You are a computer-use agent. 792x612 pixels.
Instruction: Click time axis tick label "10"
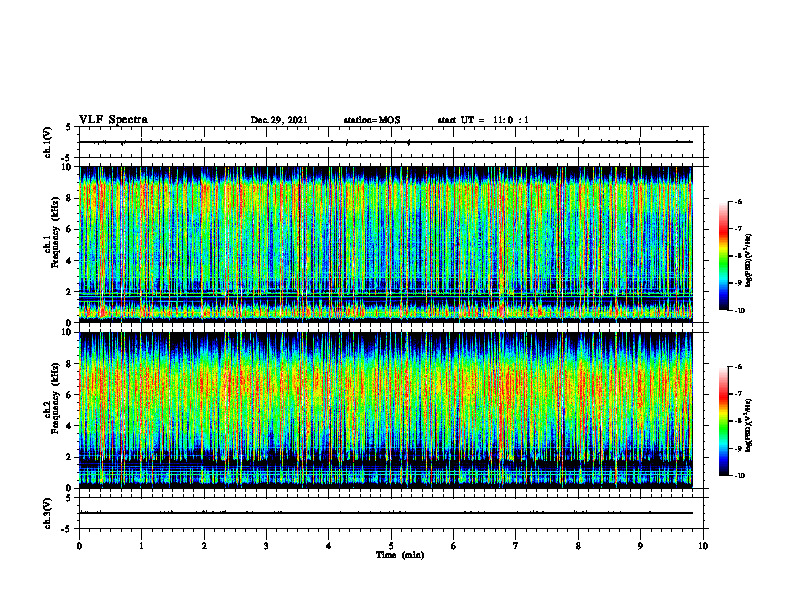point(703,546)
